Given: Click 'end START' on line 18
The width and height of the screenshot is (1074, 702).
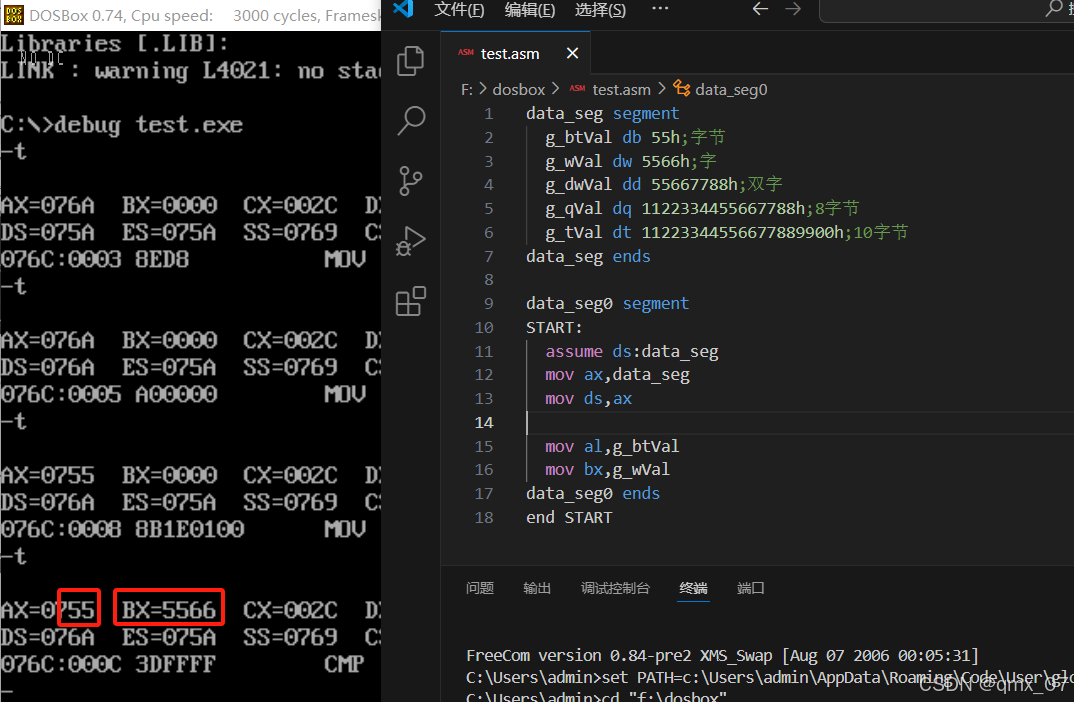Looking at the screenshot, I should point(569,518).
